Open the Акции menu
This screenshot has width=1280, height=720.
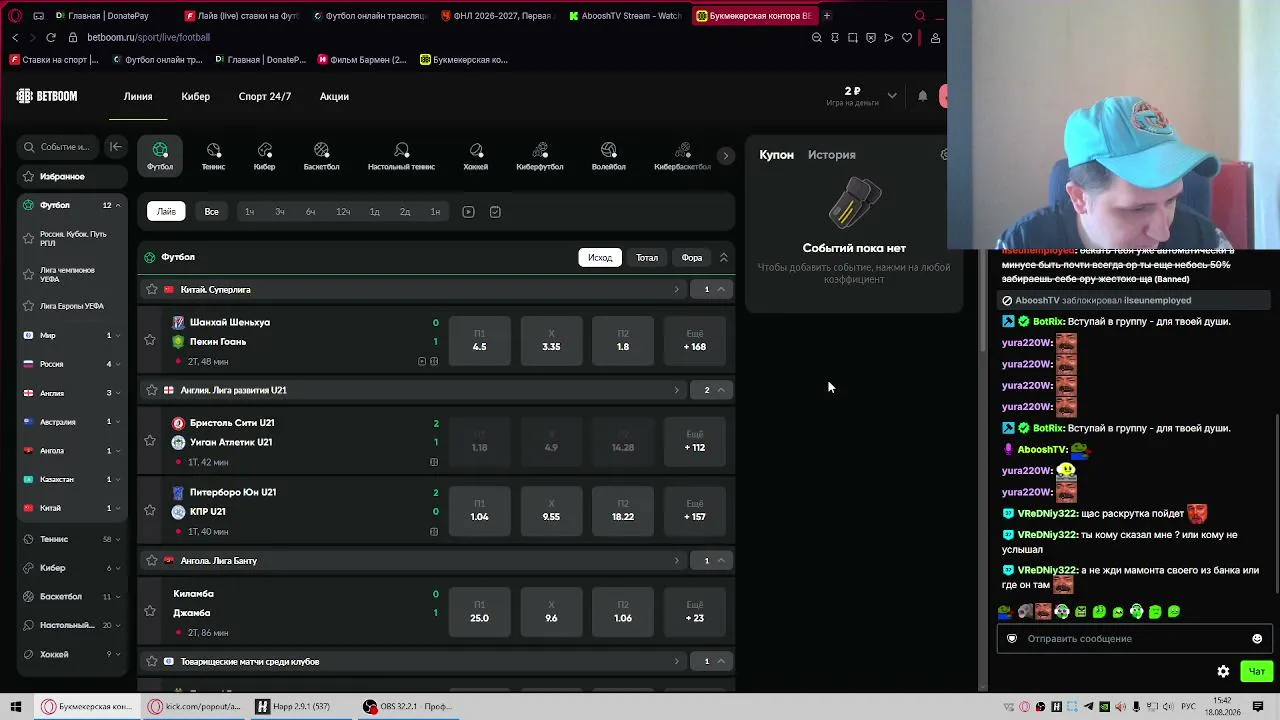(334, 97)
